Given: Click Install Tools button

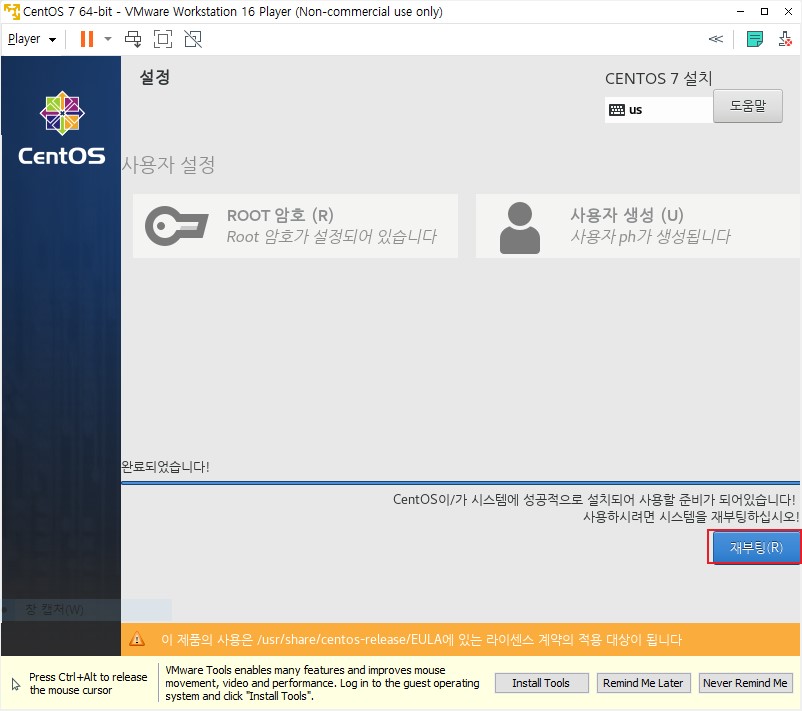Looking at the screenshot, I should (x=541, y=683).
